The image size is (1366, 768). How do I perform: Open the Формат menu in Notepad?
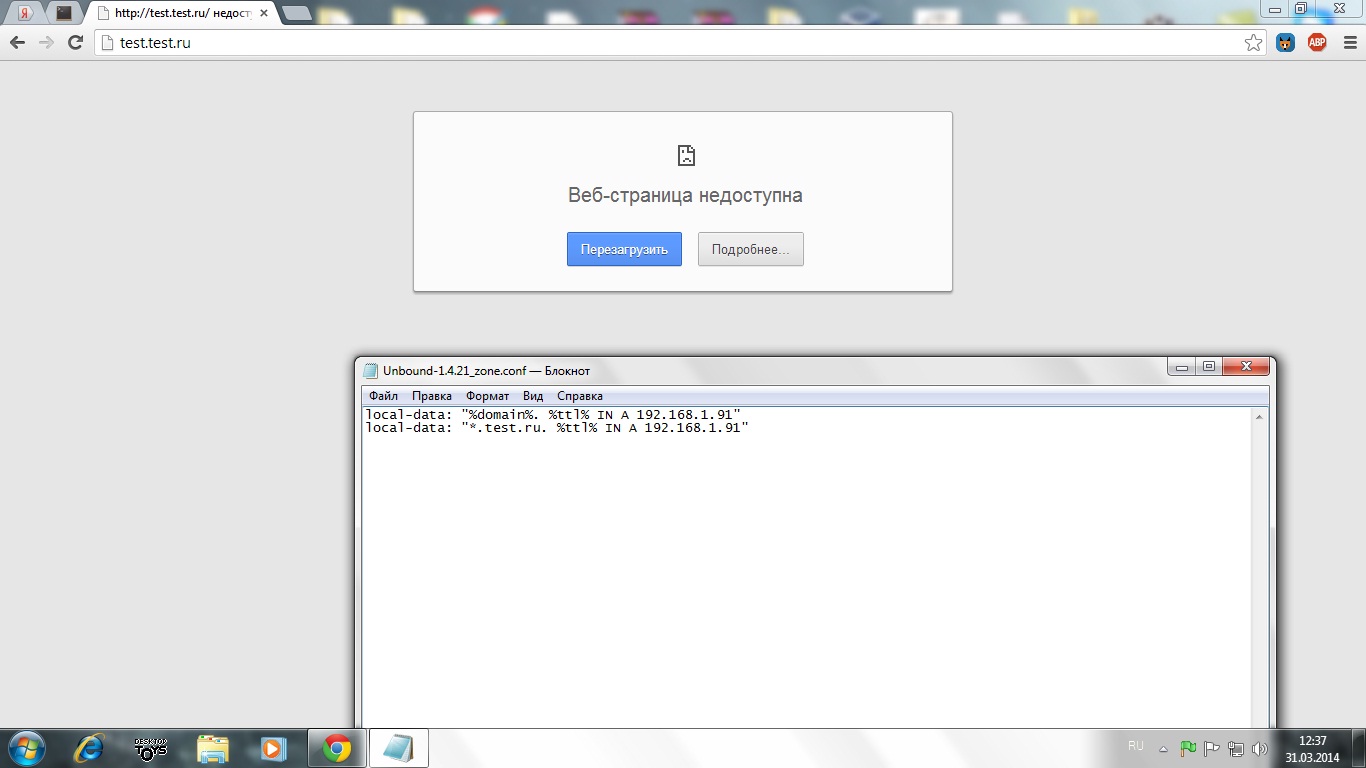click(487, 396)
